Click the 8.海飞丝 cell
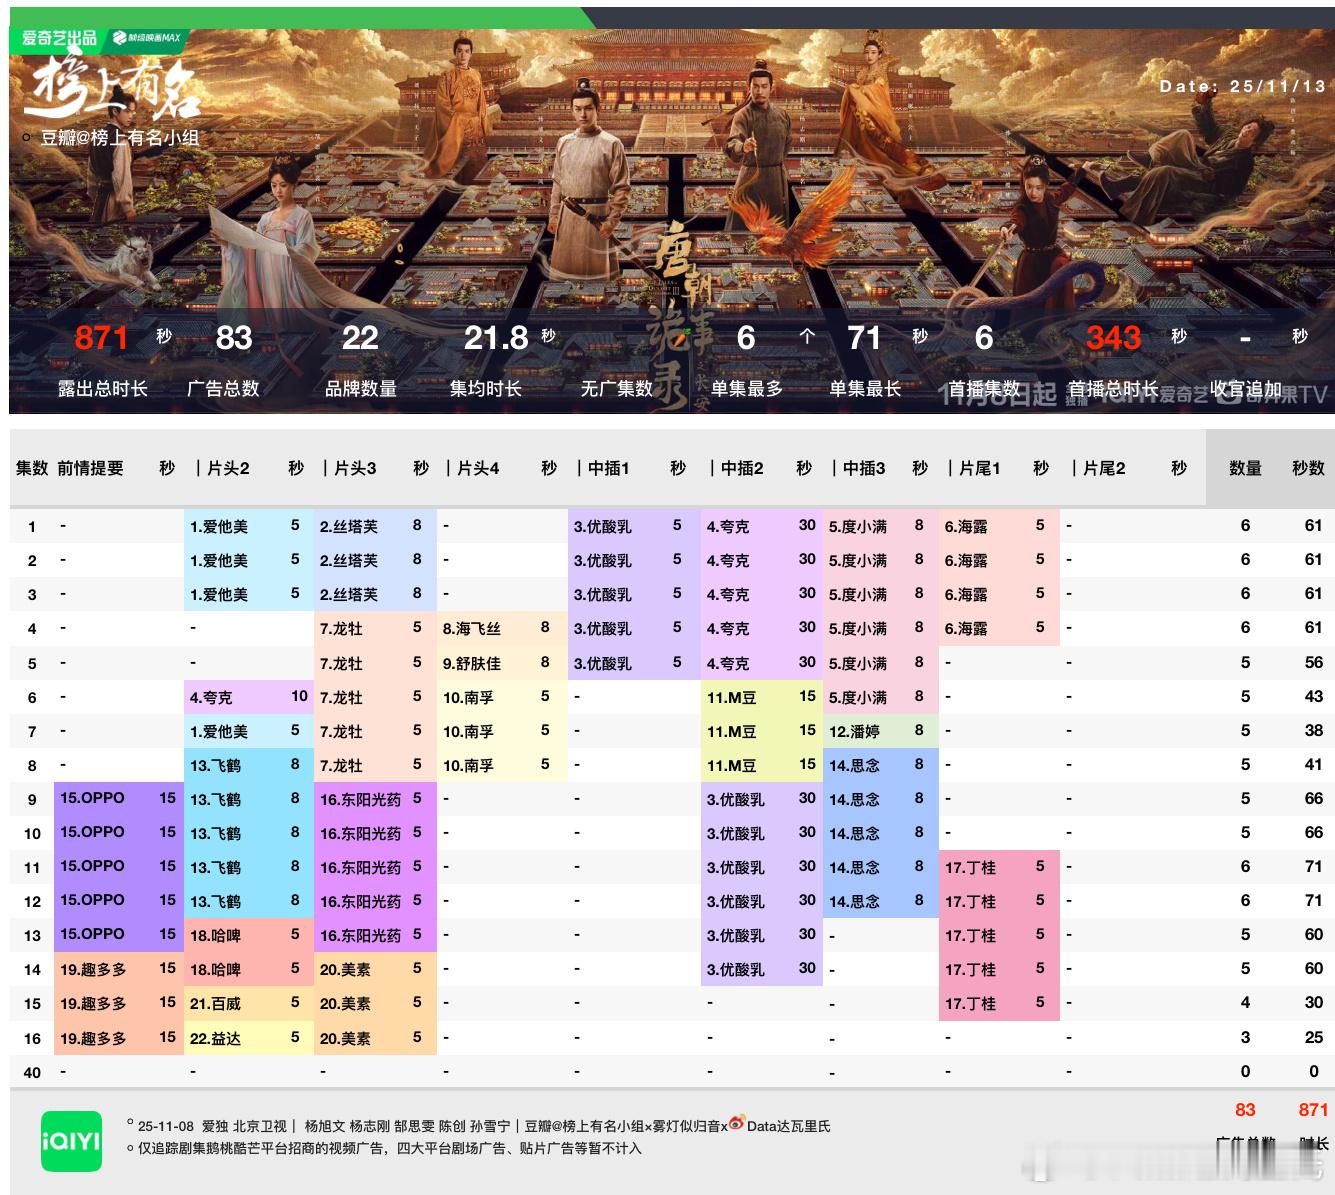 472,629
